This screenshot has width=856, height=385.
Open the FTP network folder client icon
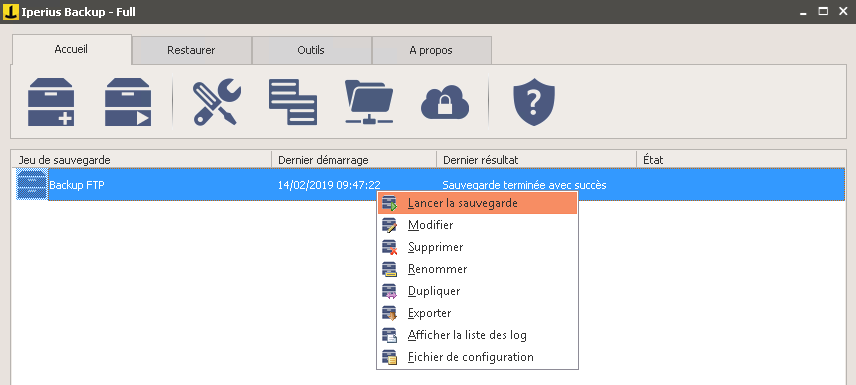click(x=369, y=102)
